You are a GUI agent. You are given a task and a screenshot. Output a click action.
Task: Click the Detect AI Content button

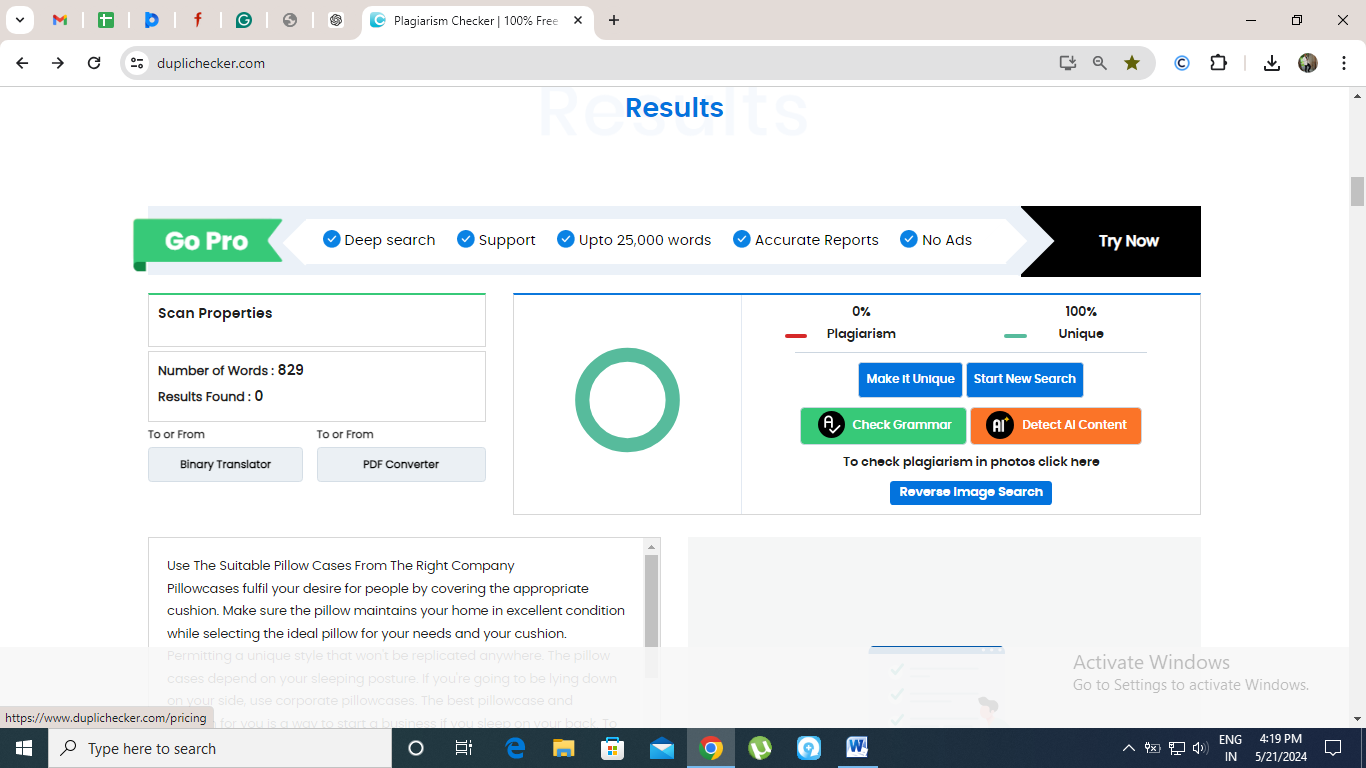point(1056,425)
